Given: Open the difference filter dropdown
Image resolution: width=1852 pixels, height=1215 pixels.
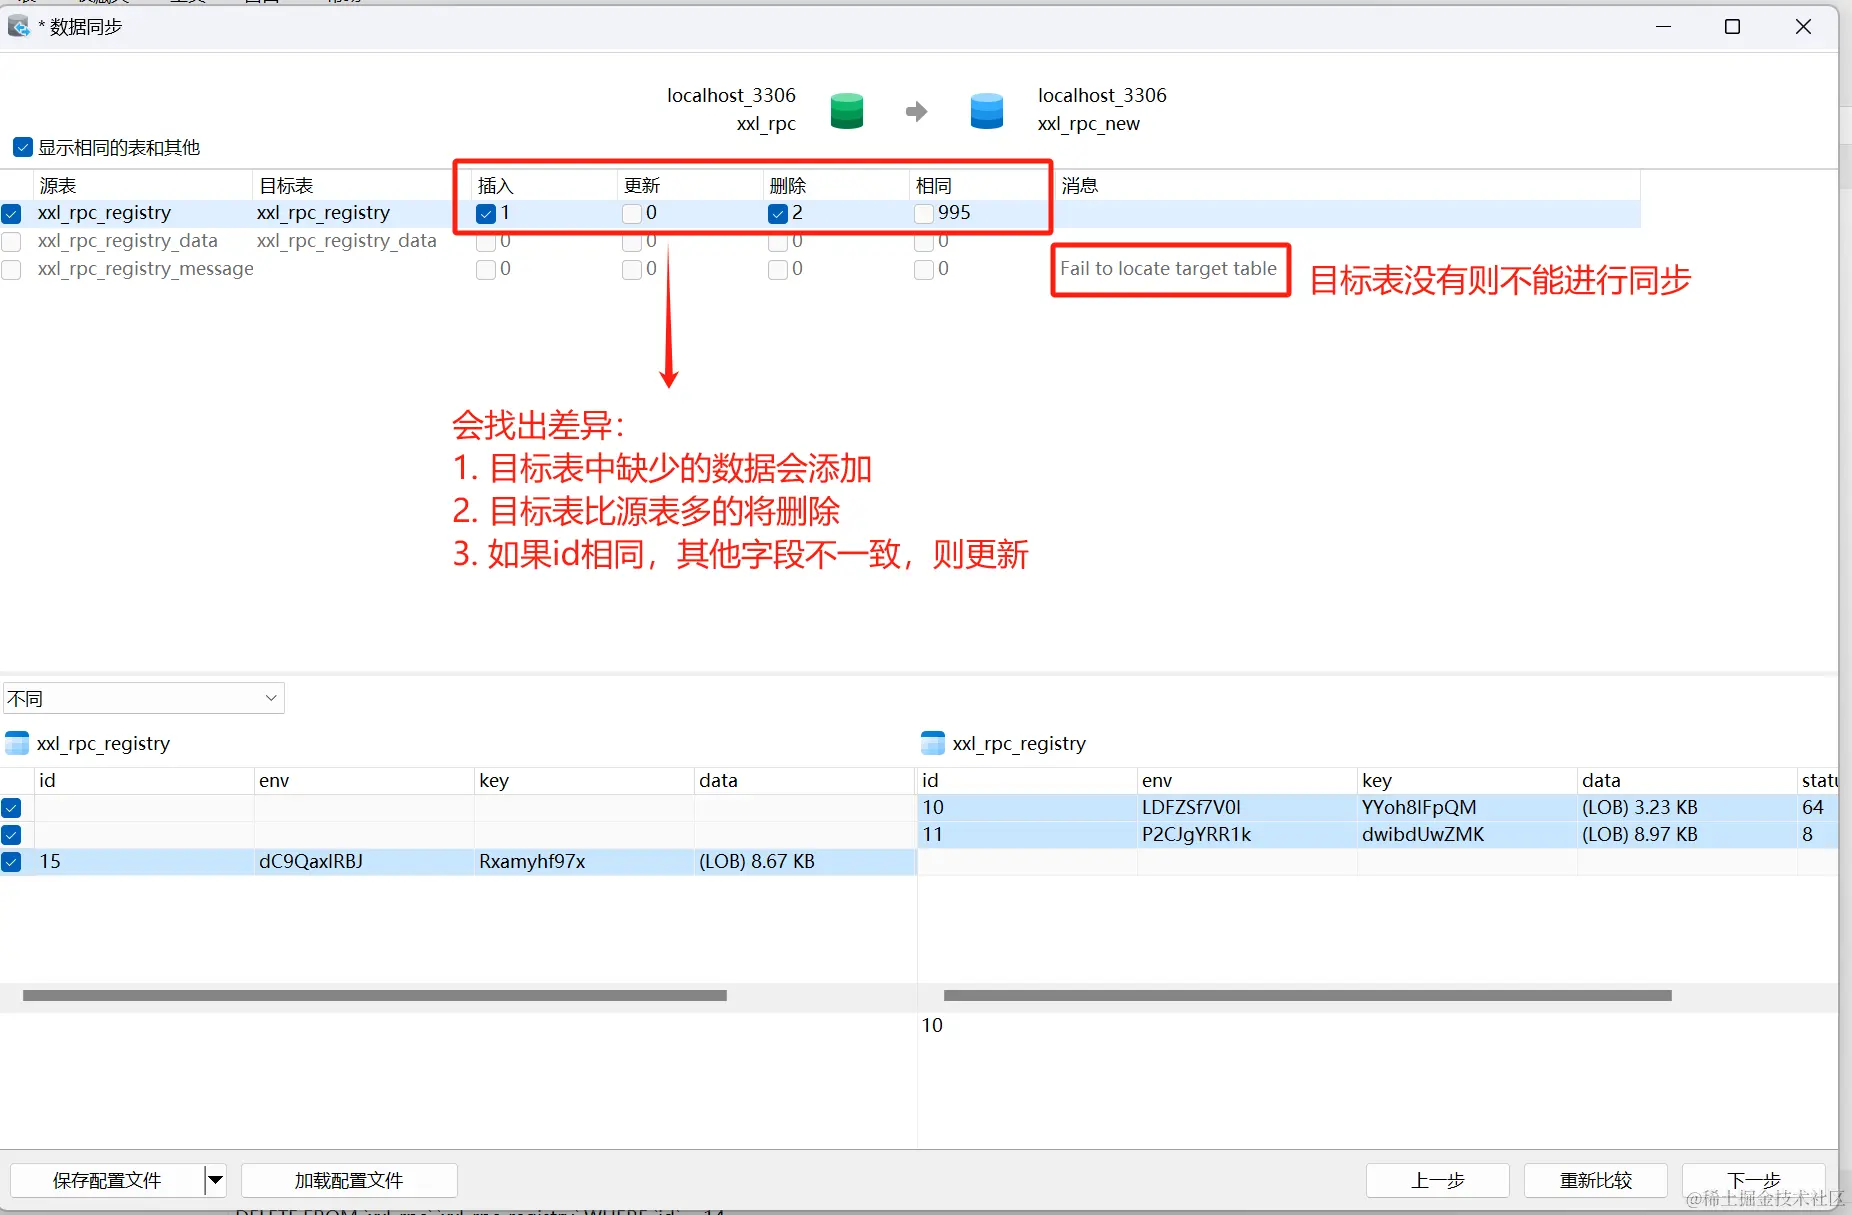Looking at the screenshot, I should click(x=144, y=698).
